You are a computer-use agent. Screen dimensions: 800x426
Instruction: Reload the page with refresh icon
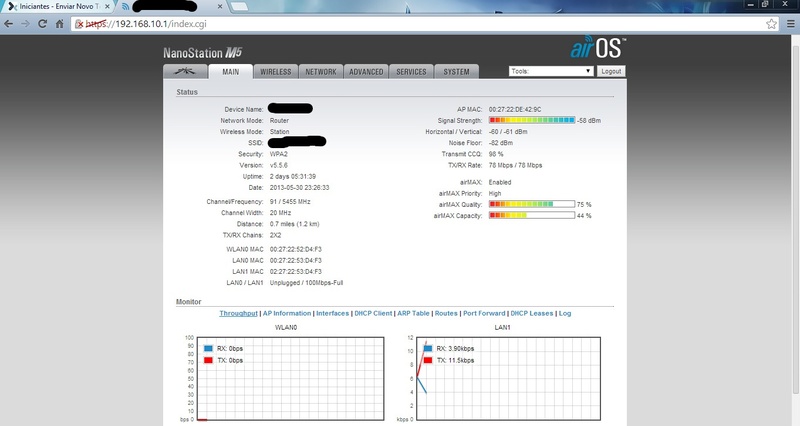pyautogui.click(x=42, y=24)
